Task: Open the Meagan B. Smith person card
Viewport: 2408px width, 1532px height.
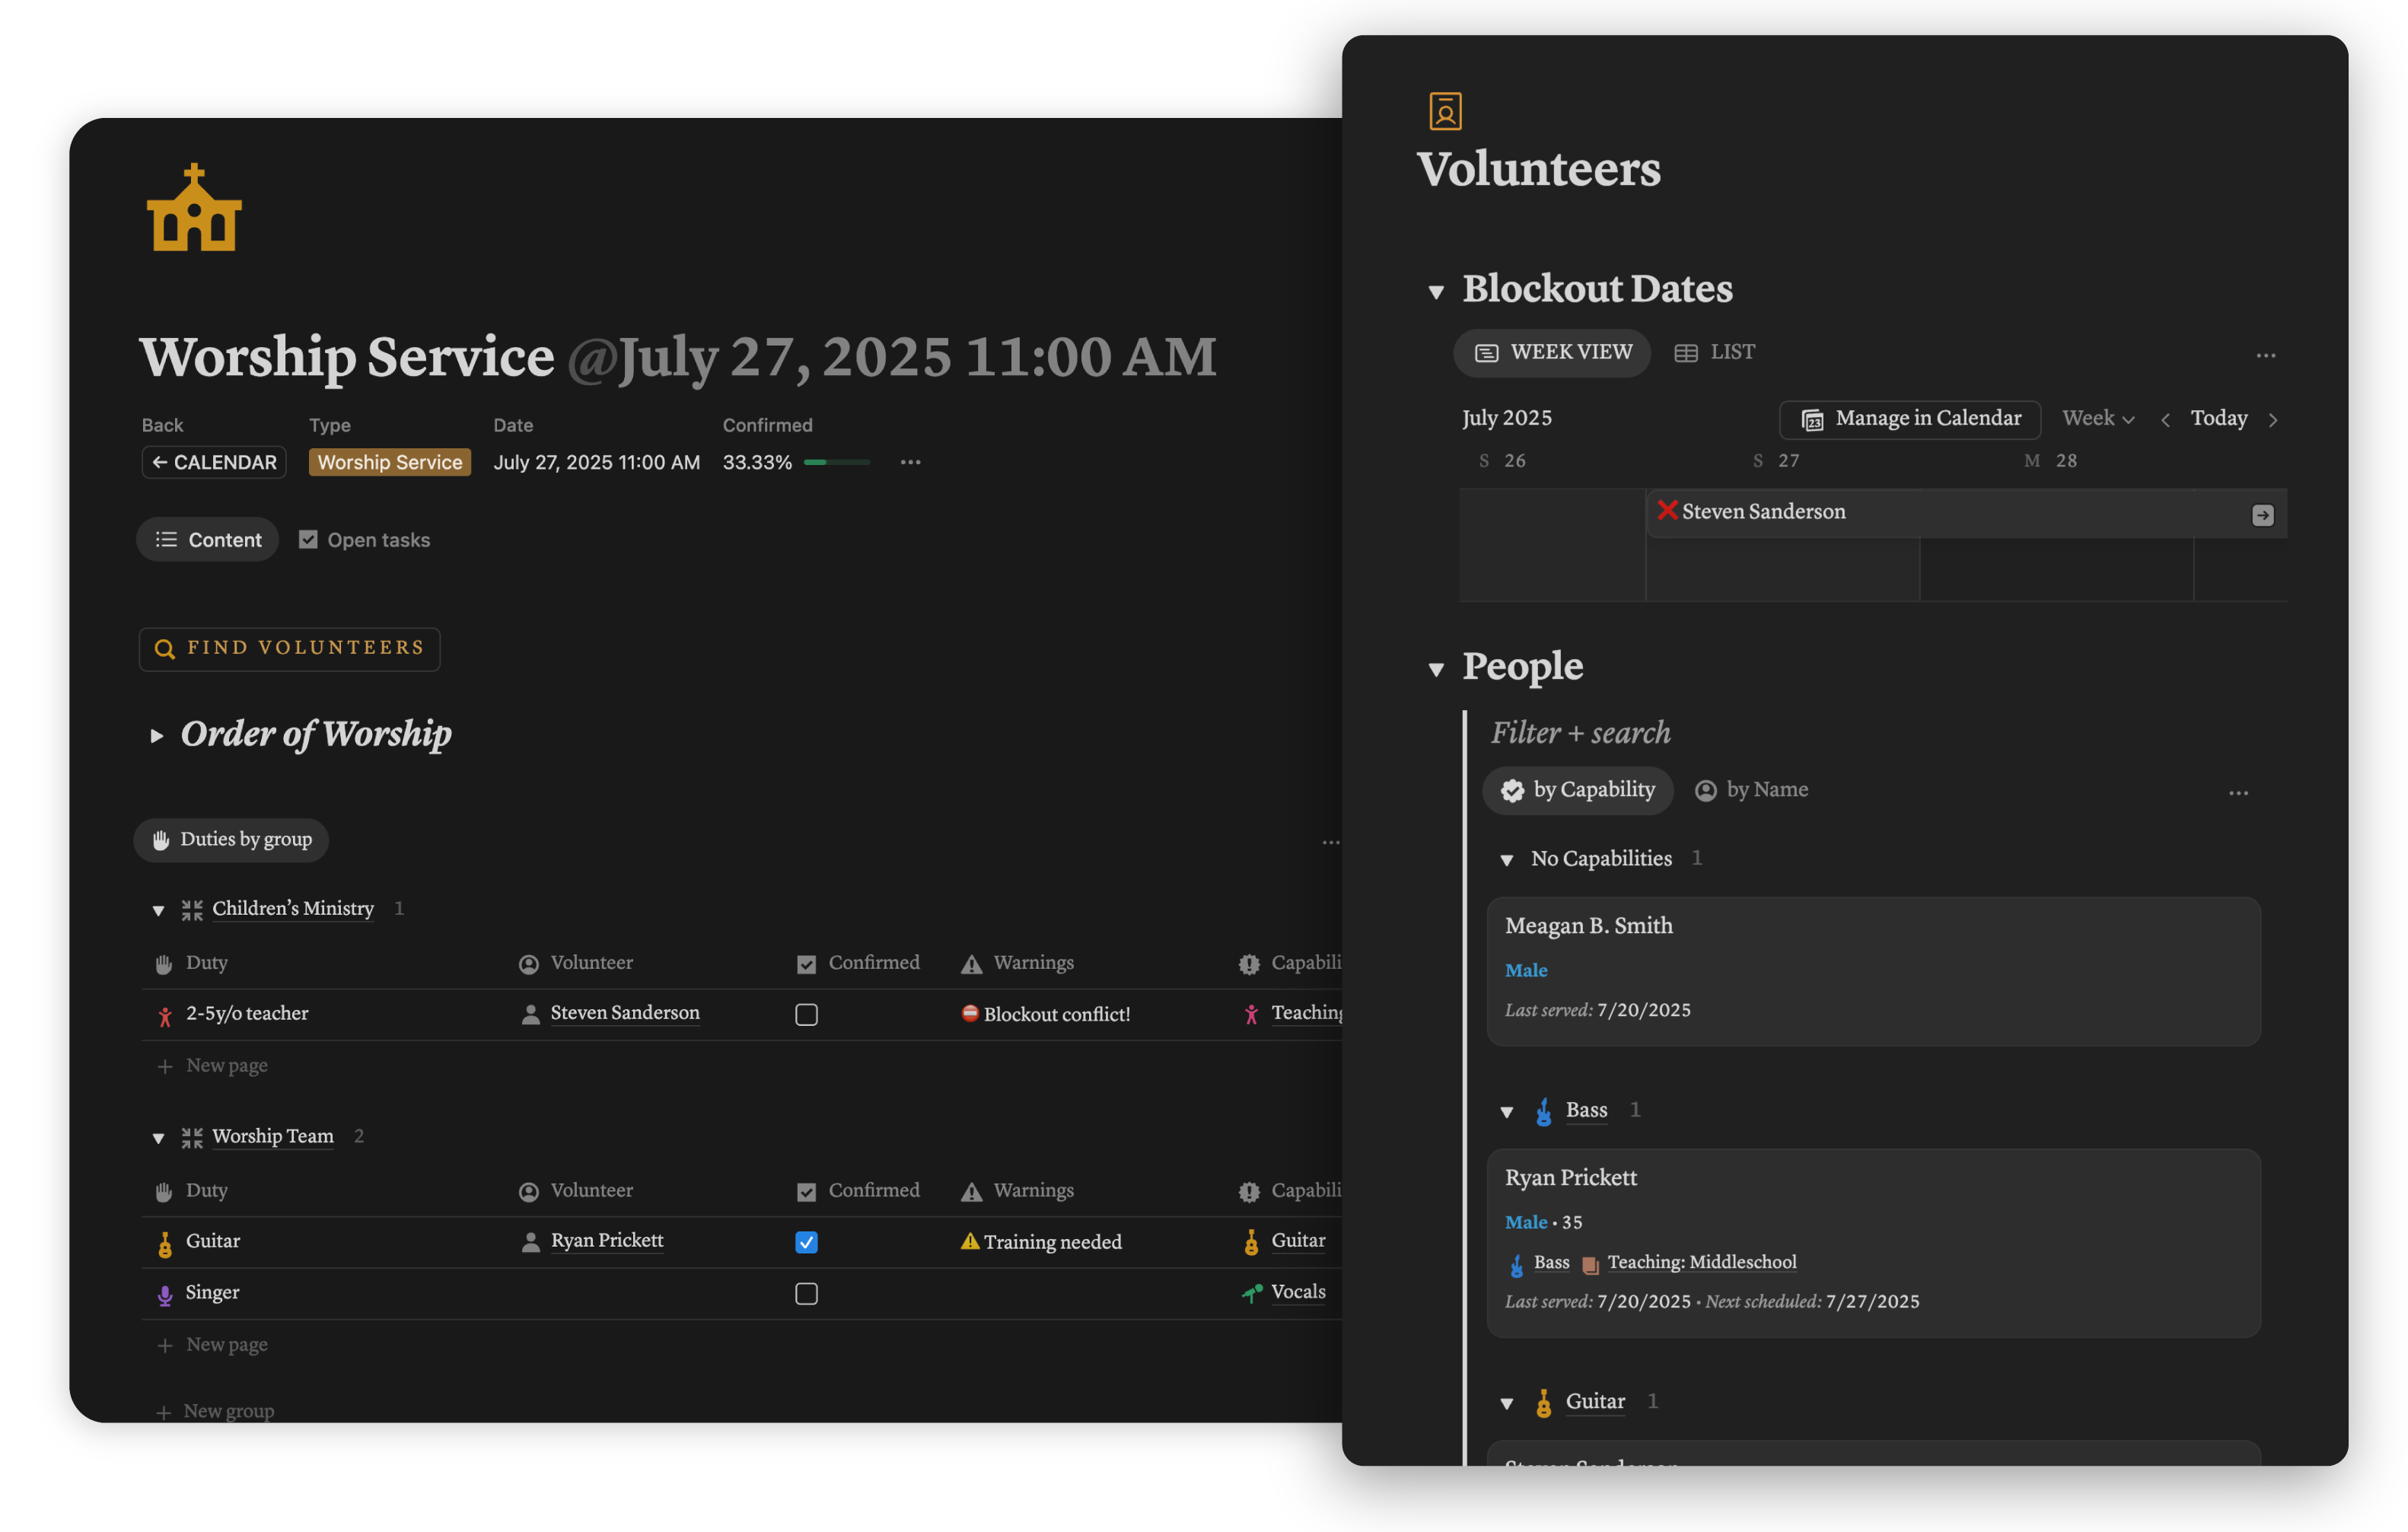Action: click(1872, 970)
